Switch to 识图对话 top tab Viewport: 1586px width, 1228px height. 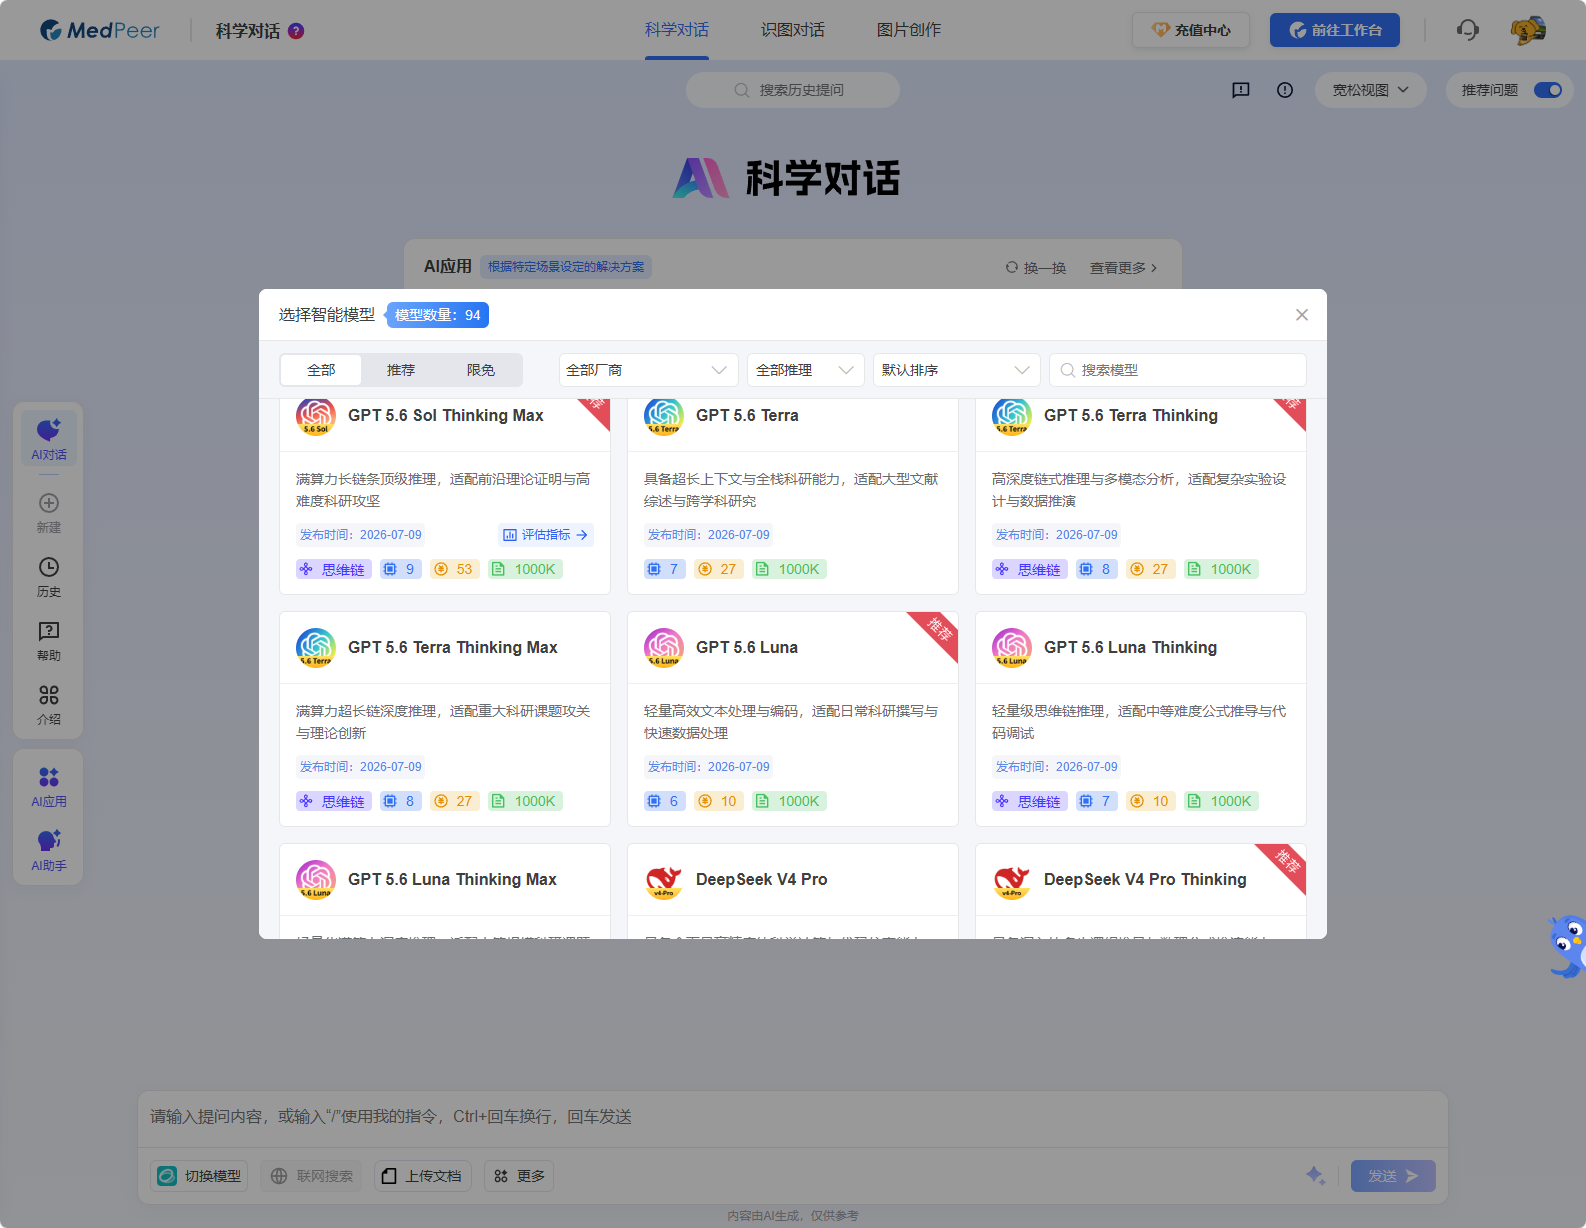point(793,30)
